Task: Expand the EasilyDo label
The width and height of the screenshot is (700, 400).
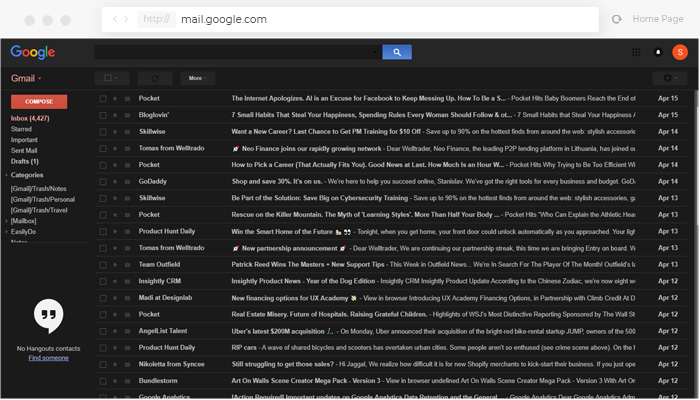Action: pyautogui.click(x=6, y=232)
